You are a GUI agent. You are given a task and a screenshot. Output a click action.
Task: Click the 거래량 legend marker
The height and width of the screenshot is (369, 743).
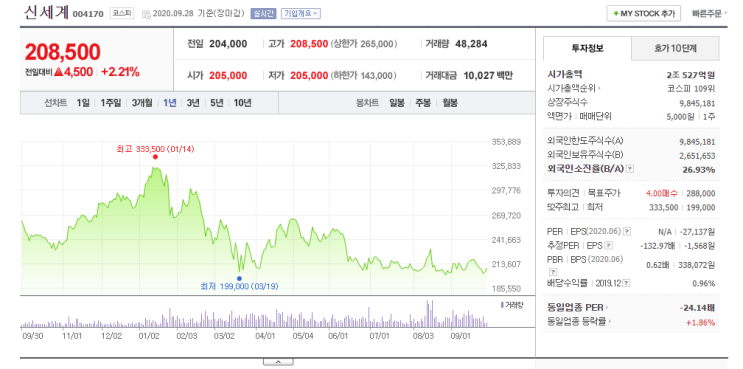[x=502, y=305]
